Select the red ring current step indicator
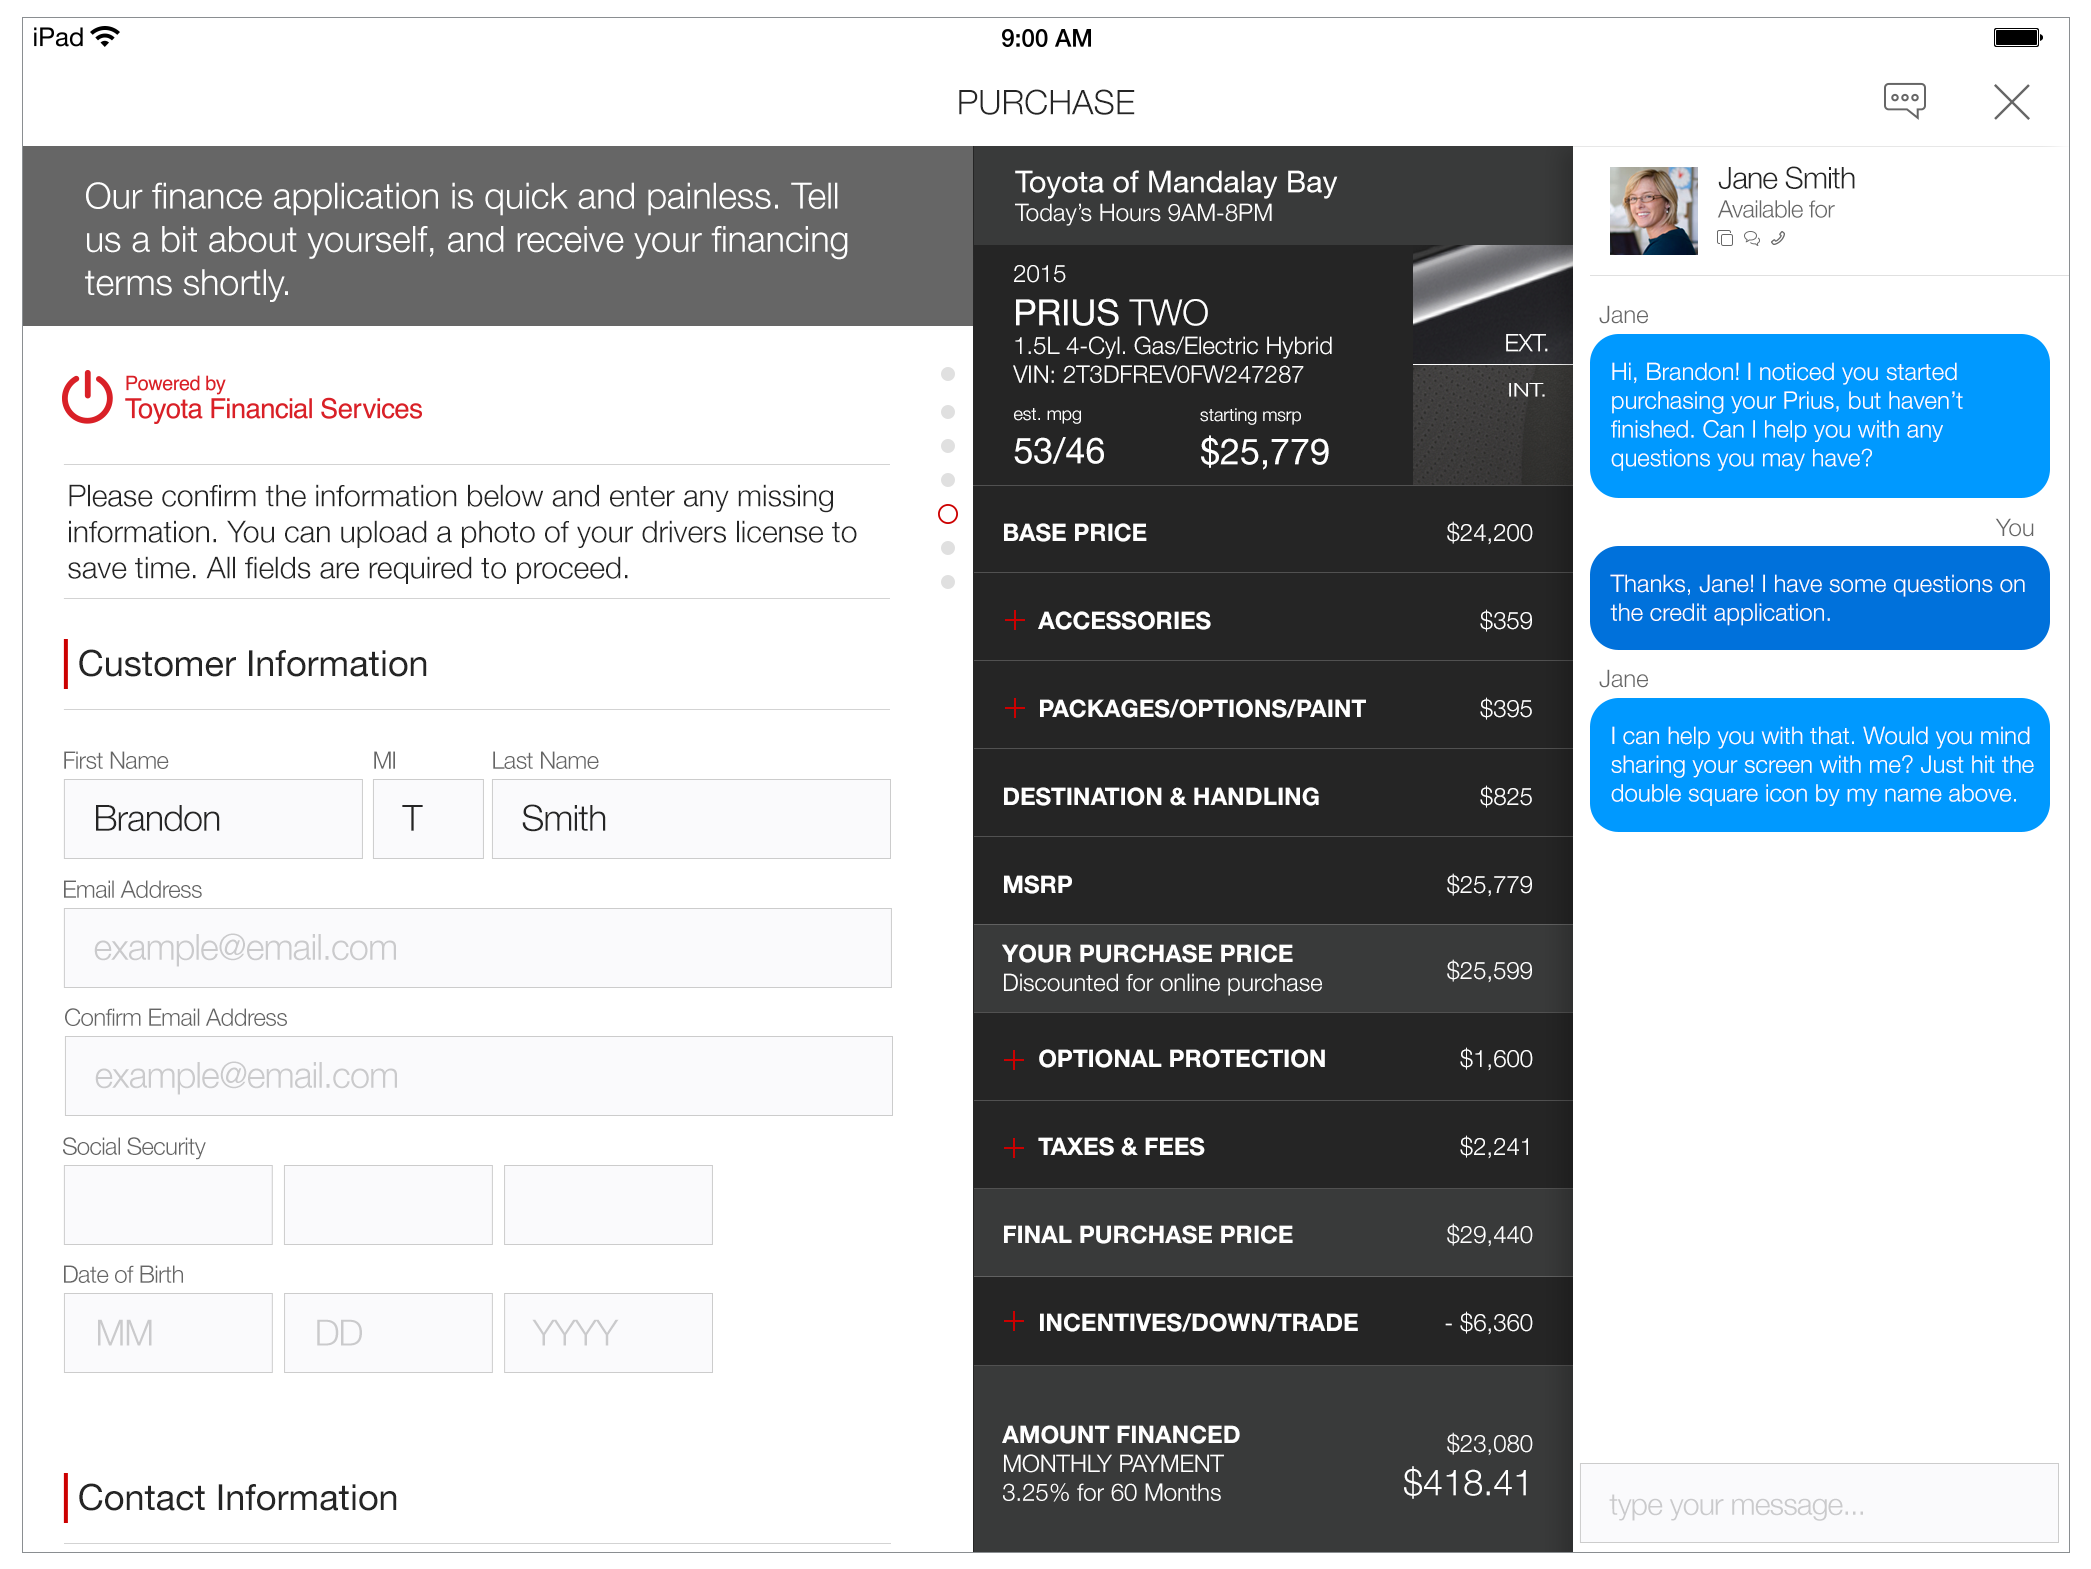2091x1569 pixels. [948, 514]
